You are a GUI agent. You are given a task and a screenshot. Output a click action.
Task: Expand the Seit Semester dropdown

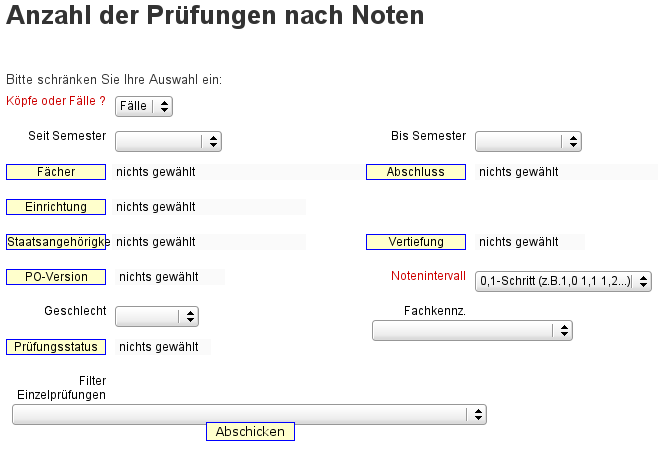168,141
